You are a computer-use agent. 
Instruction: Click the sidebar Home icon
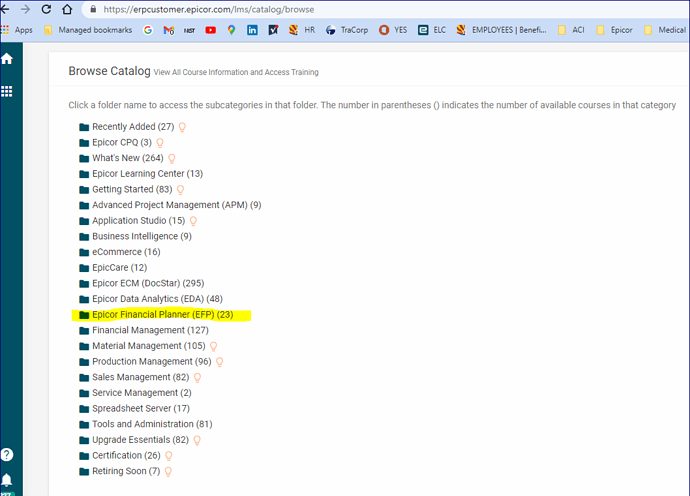[7, 59]
